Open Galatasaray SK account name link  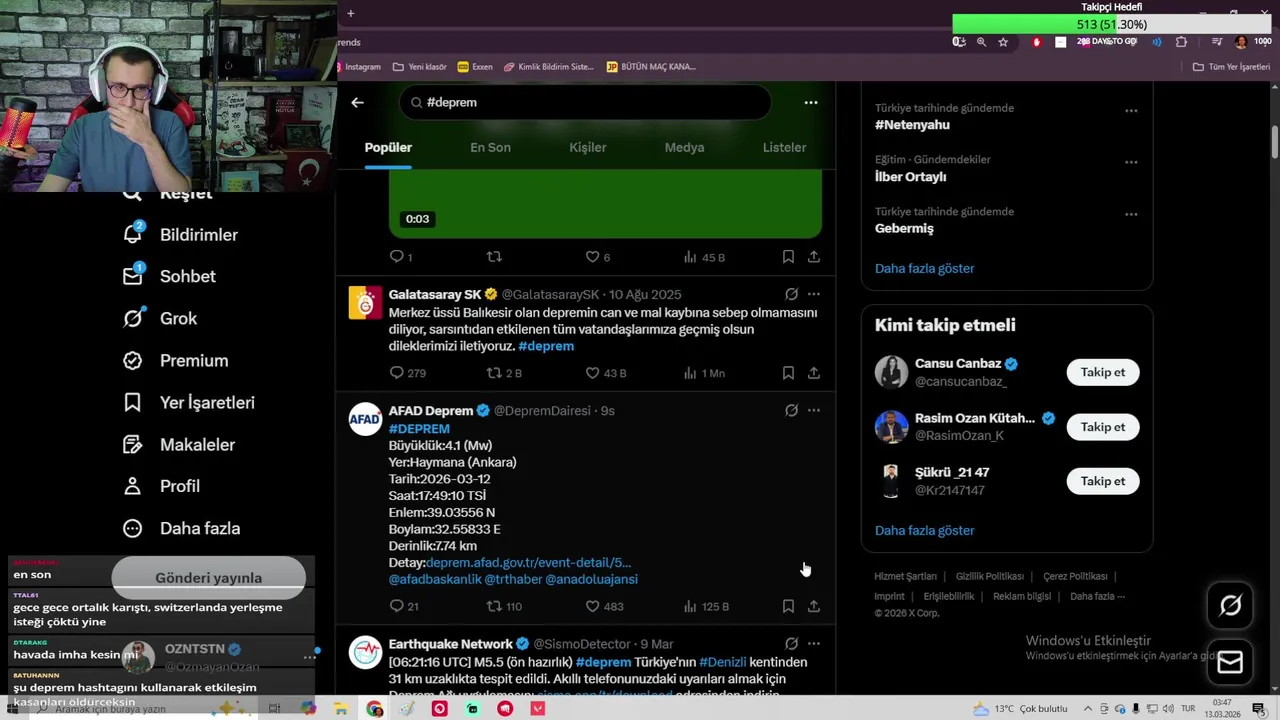(x=436, y=294)
